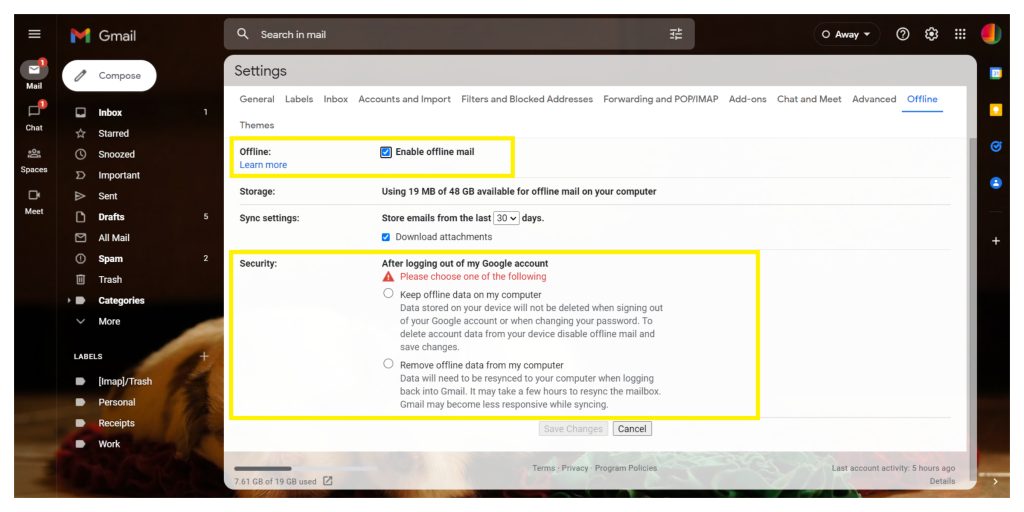
Task: Open the All Mail folder
Action: click(x=114, y=238)
